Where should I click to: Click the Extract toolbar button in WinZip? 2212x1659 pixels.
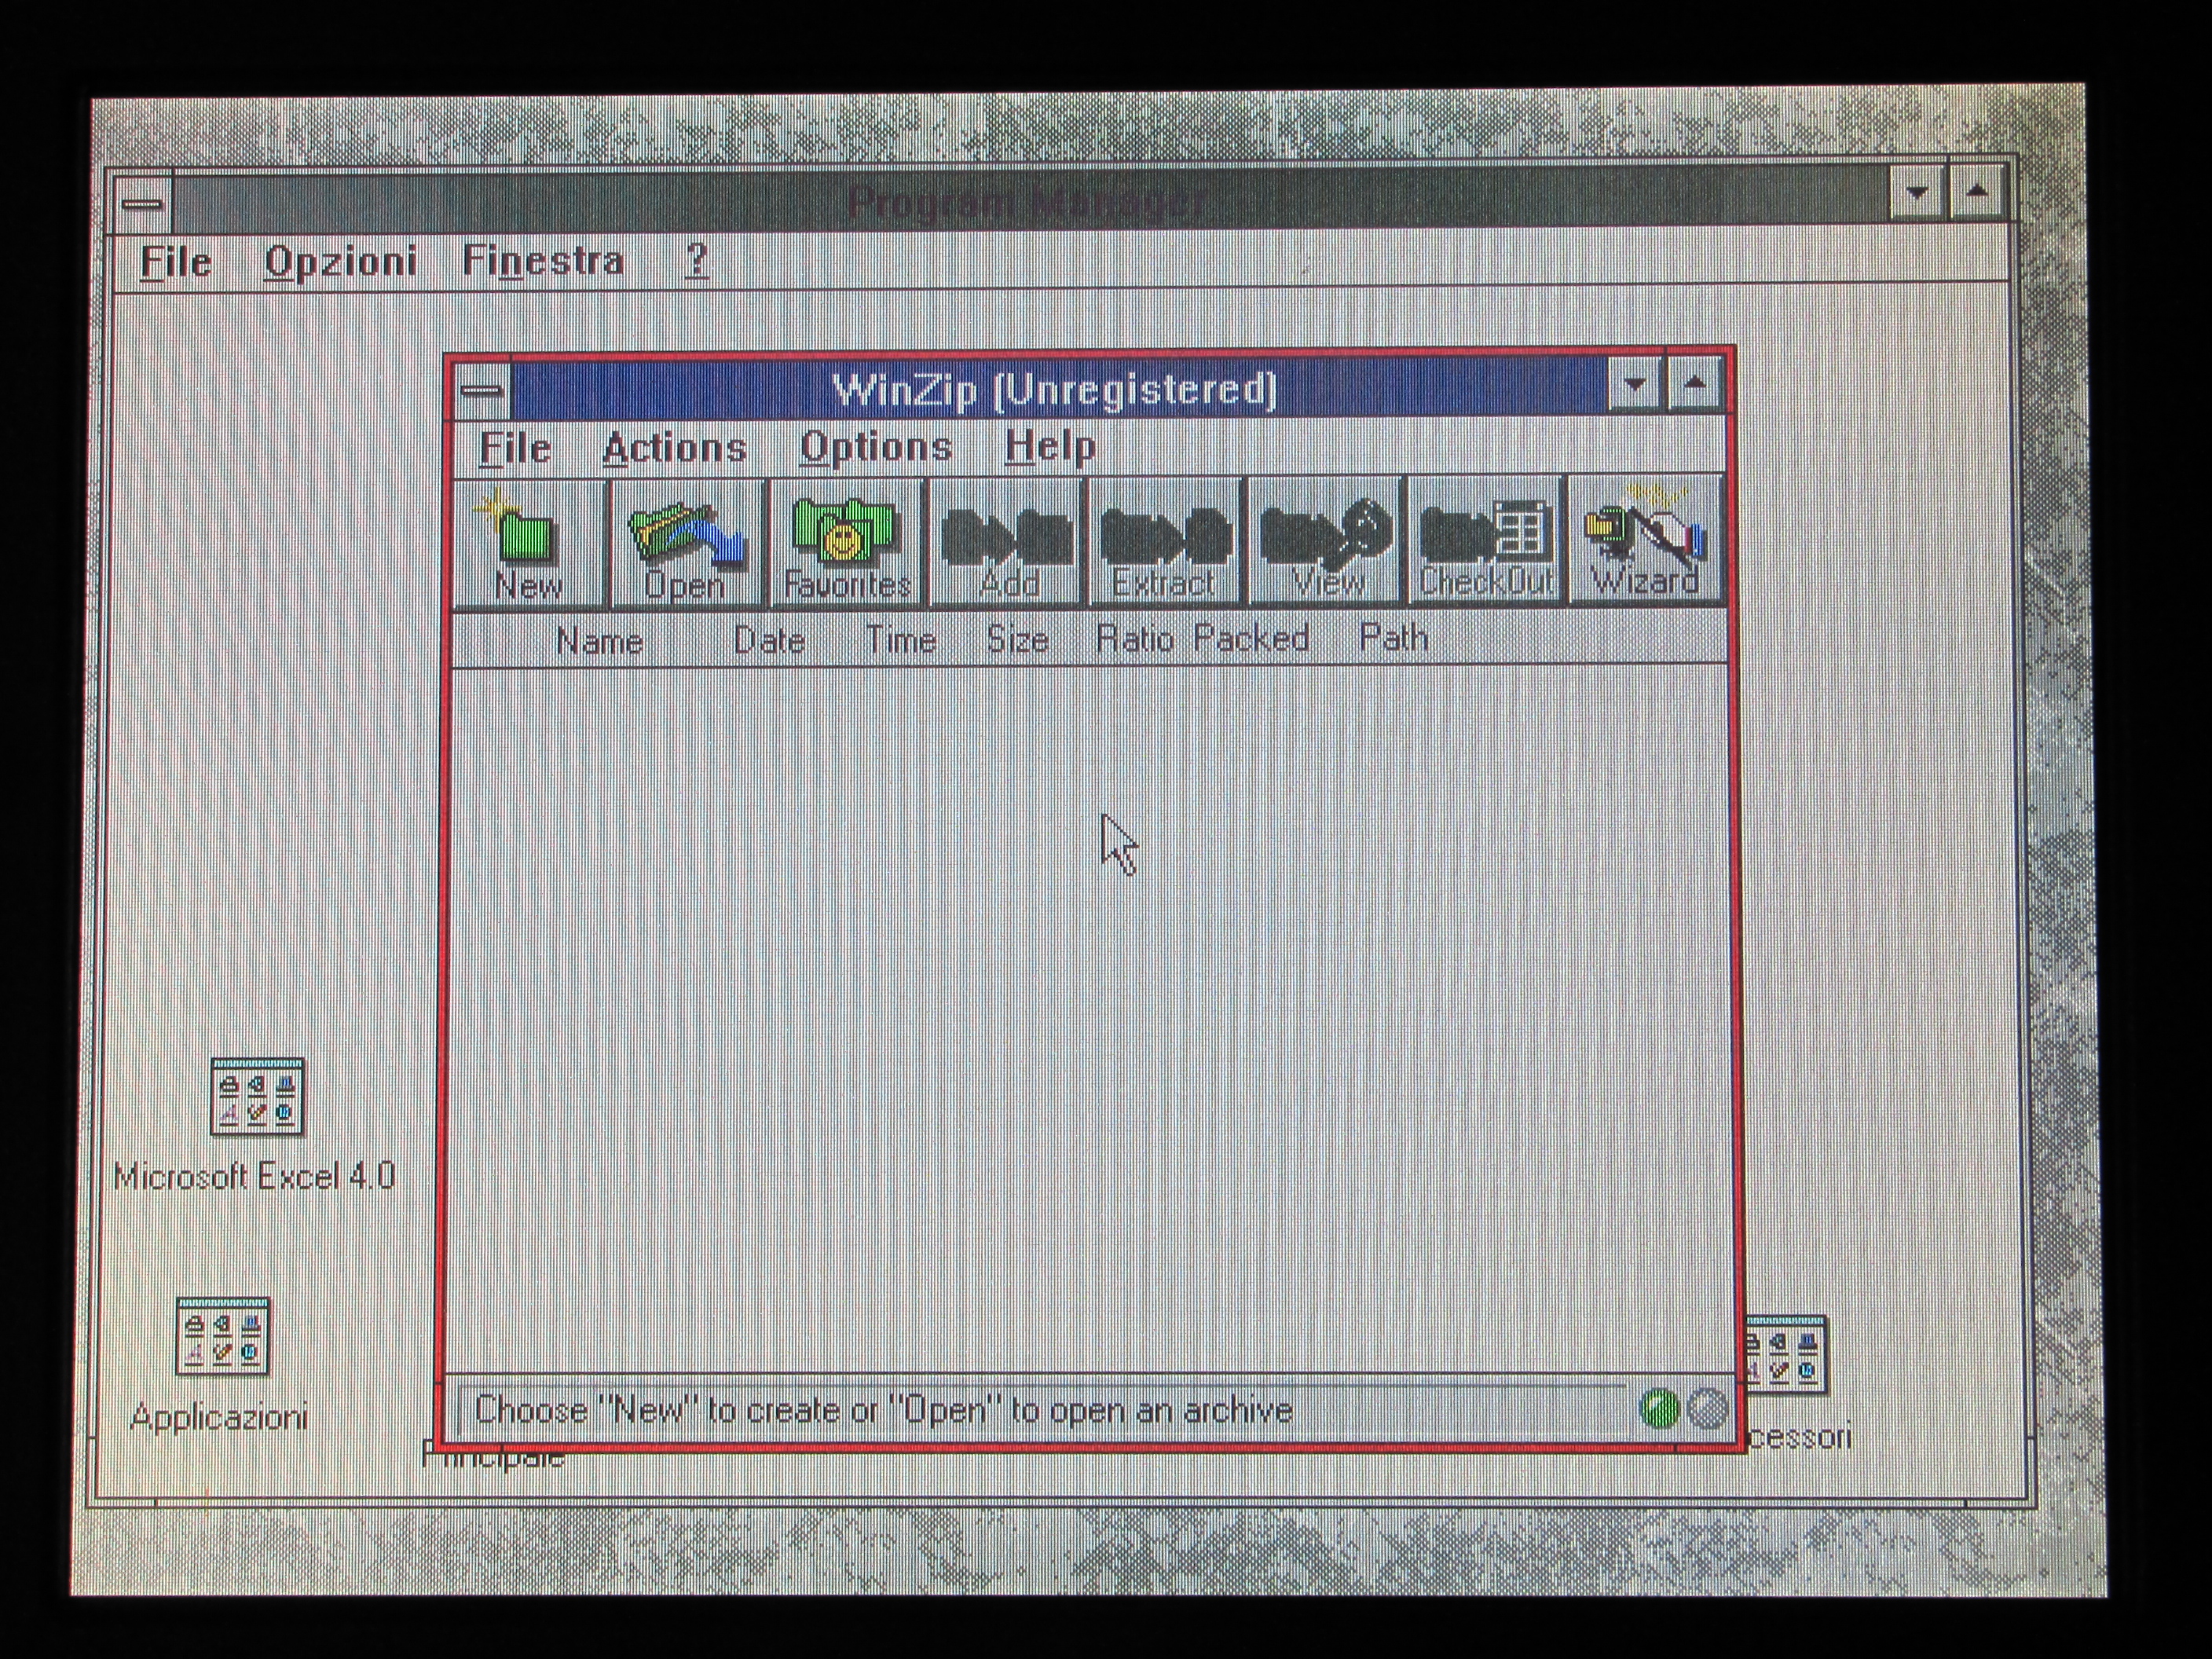click(1166, 543)
